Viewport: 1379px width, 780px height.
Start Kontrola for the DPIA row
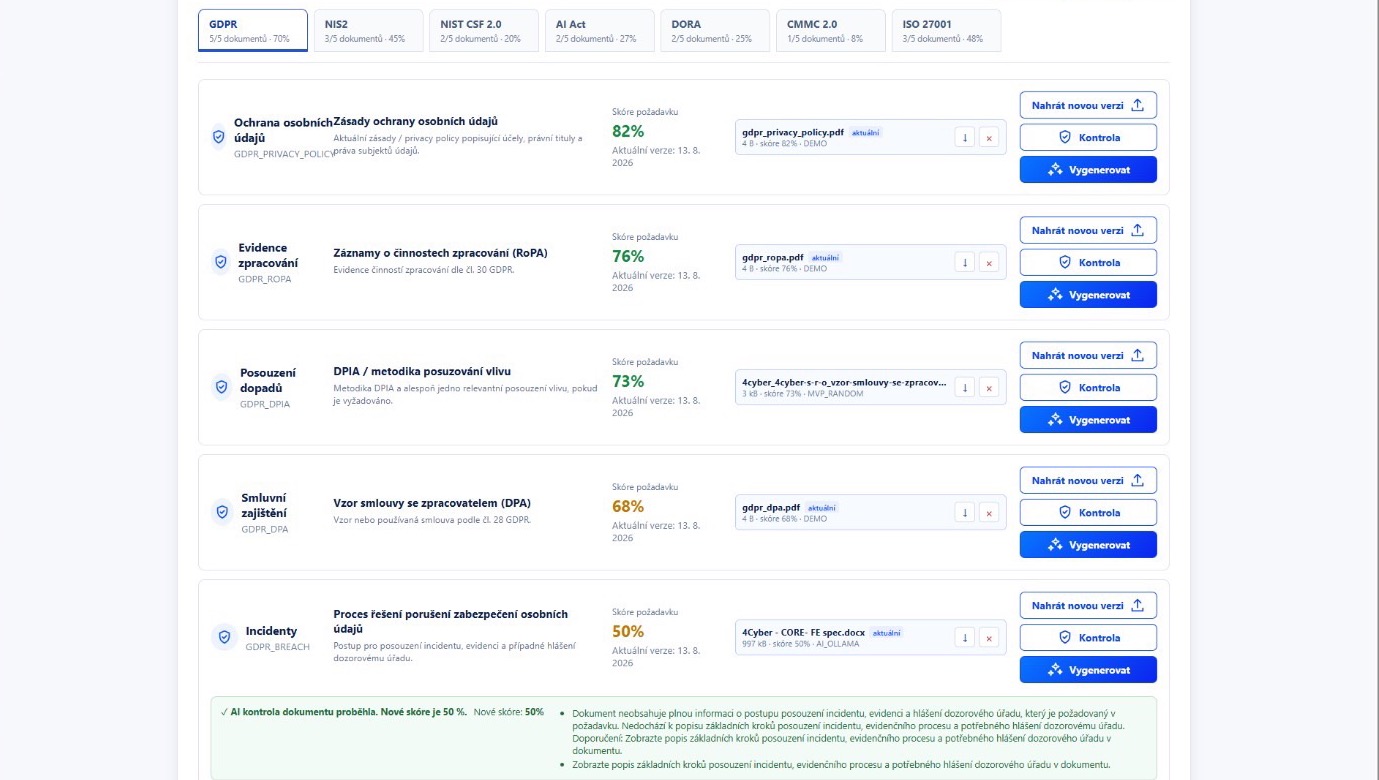(1088, 387)
